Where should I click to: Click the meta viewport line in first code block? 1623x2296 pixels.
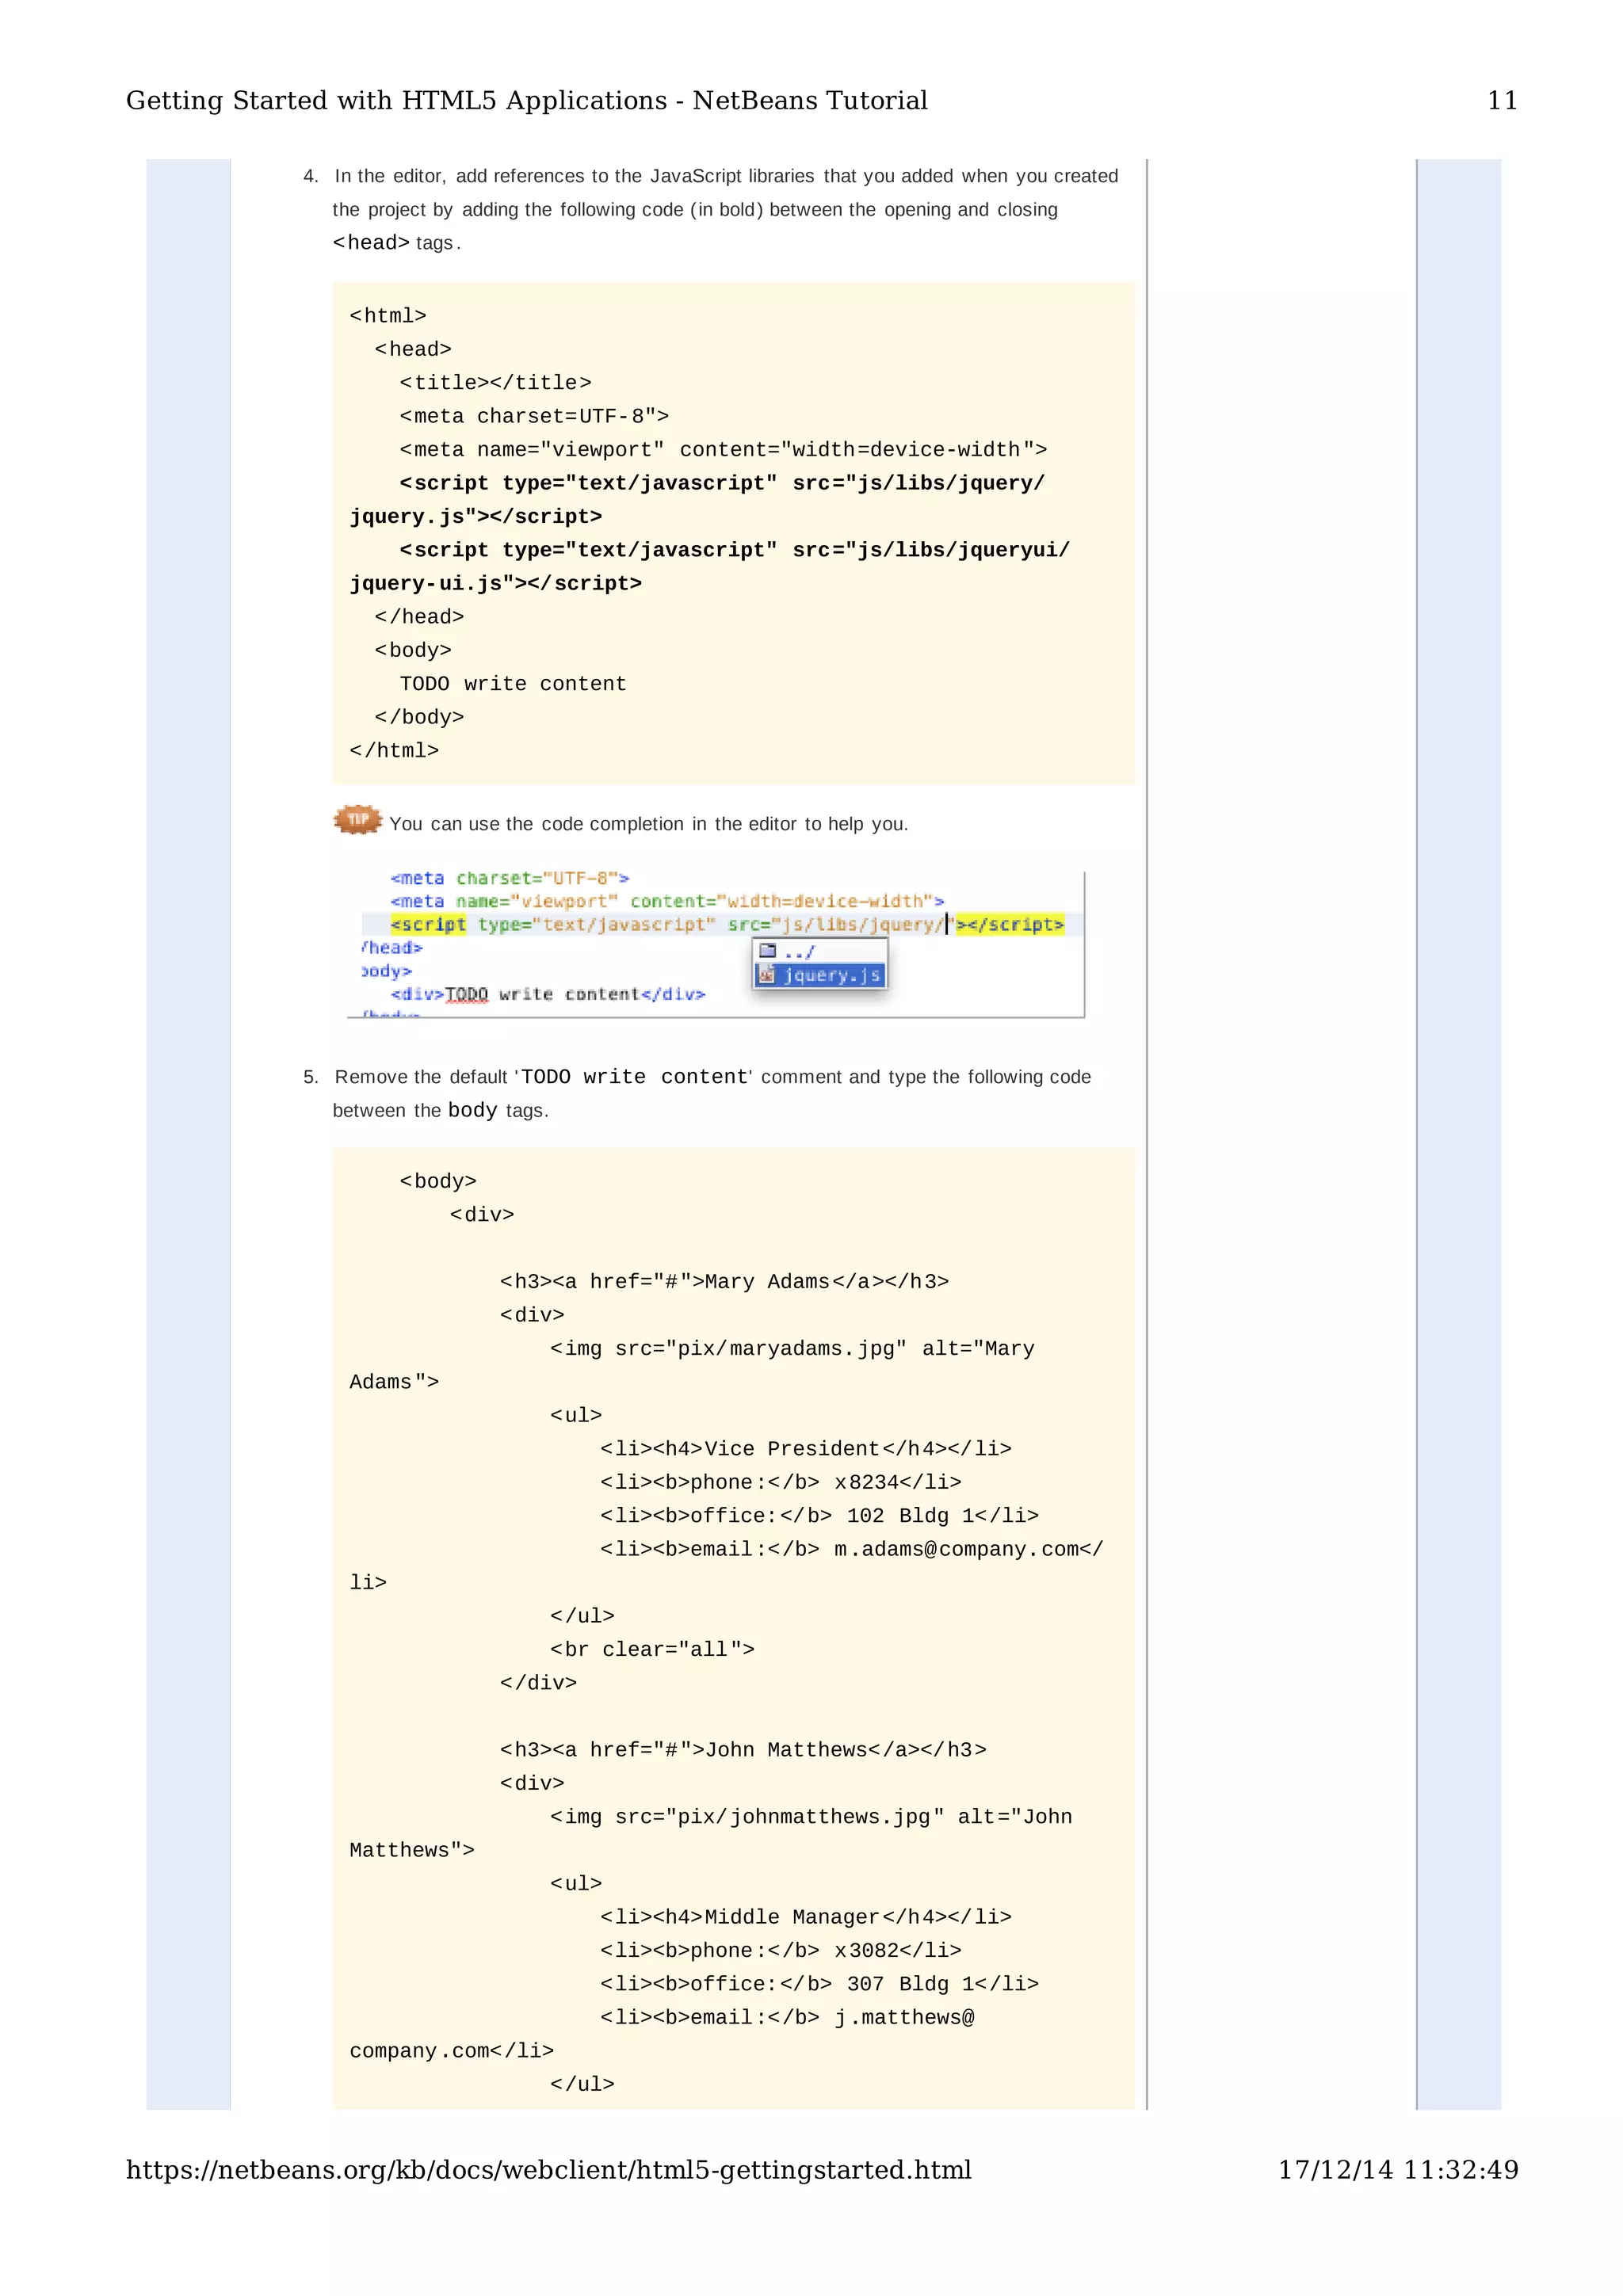click(x=722, y=450)
